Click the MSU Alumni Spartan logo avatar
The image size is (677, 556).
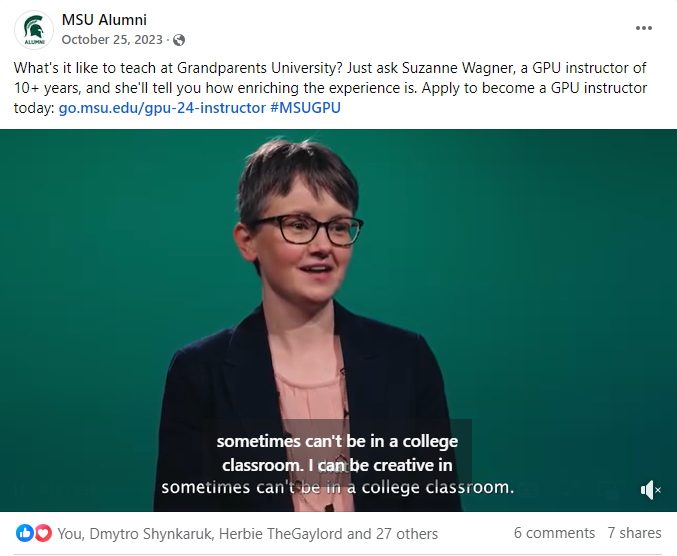pyautogui.click(x=33, y=29)
